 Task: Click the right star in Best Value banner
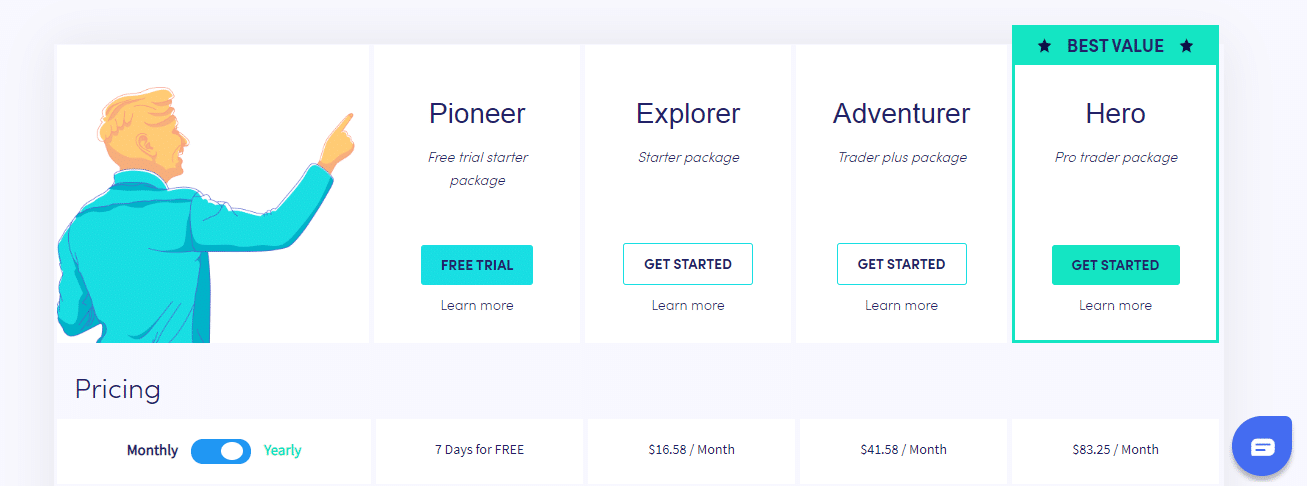(1186, 46)
